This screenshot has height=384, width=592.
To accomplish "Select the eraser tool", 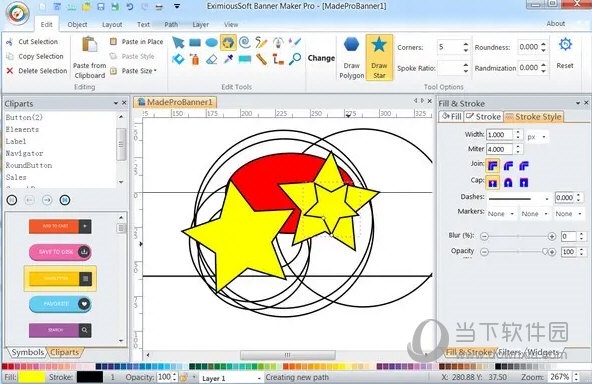I will point(211,59).
